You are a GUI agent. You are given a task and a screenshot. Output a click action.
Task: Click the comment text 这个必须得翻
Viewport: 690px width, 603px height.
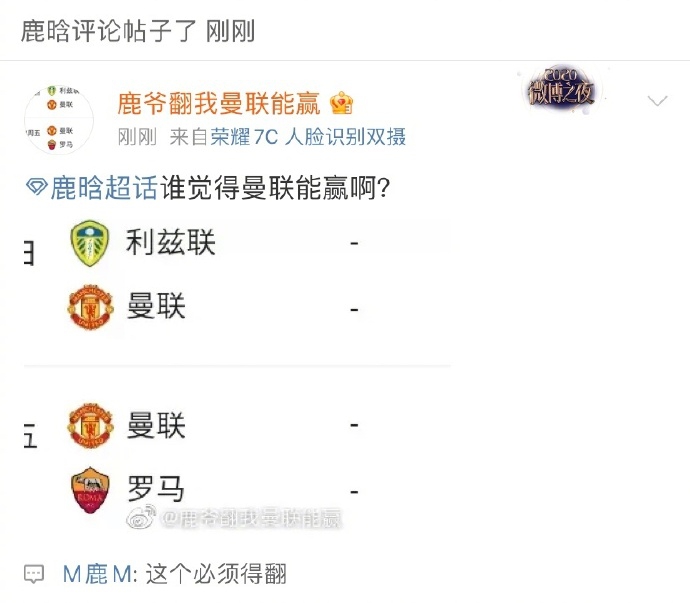[216, 574]
